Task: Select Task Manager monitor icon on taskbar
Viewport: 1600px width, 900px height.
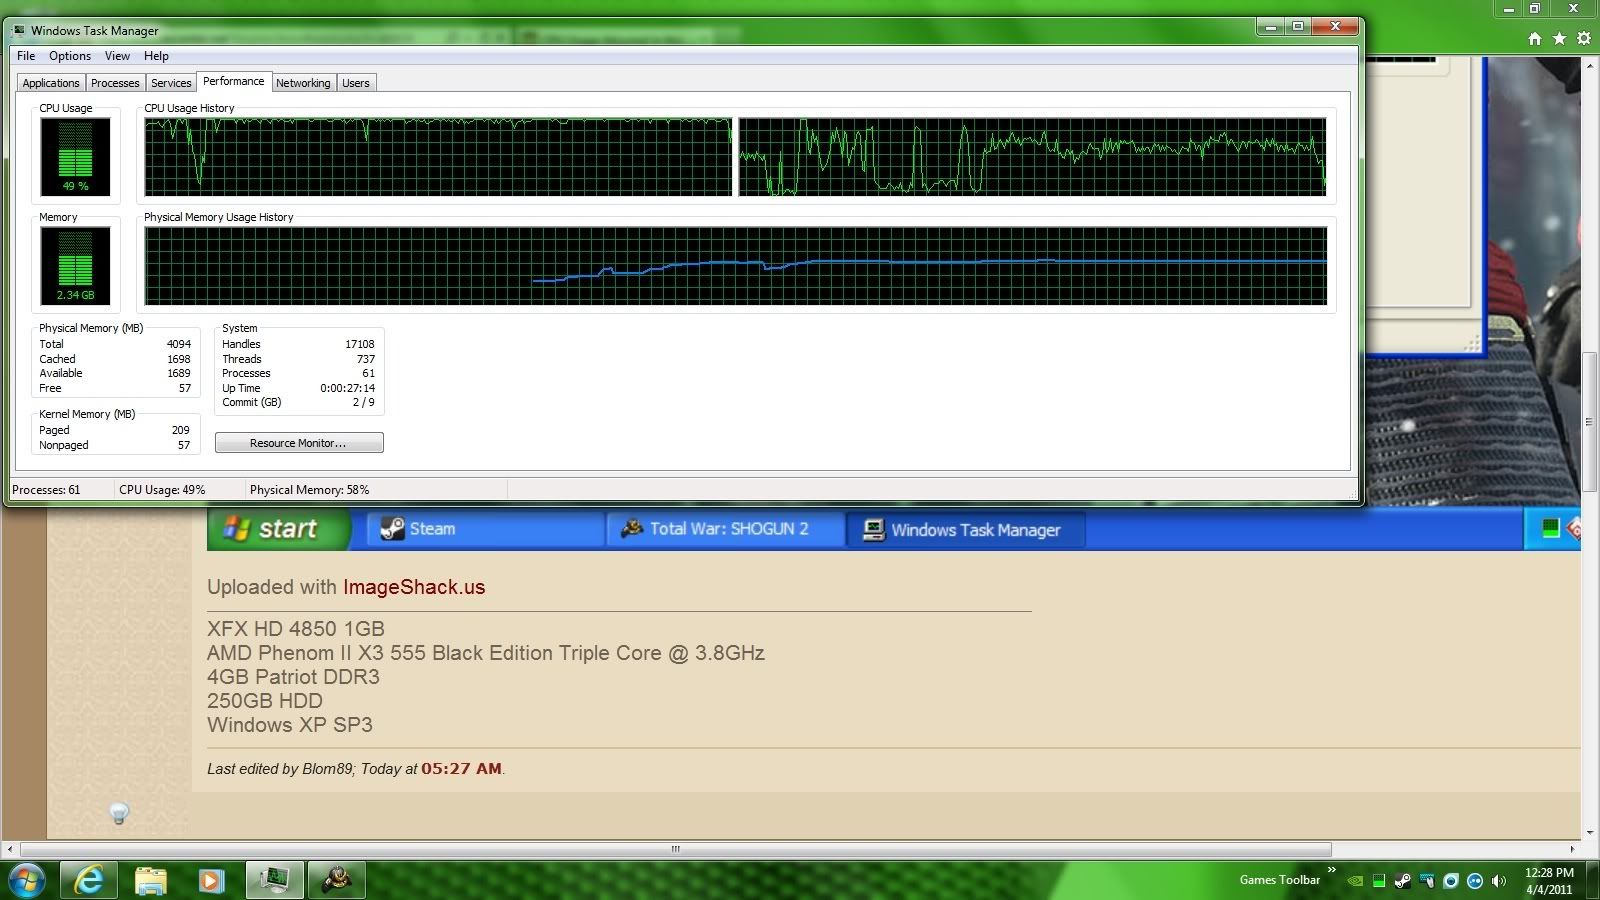Action: click(273, 881)
